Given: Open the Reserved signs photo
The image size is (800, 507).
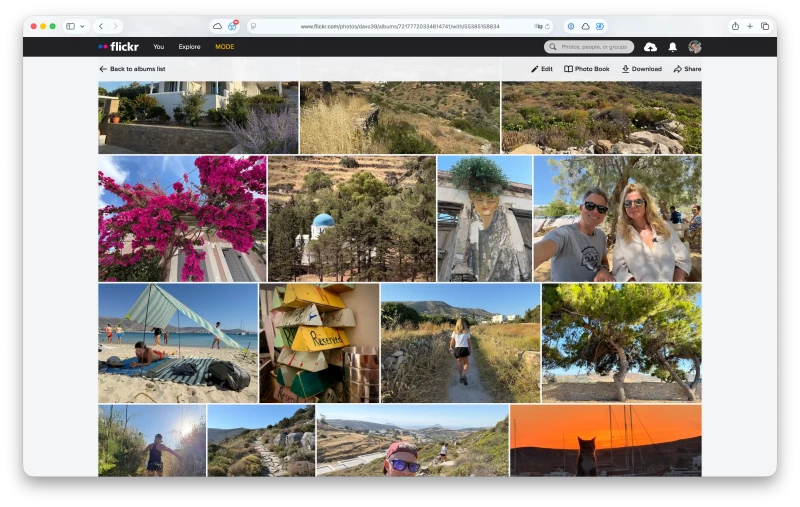Looking at the screenshot, I should click(319, 343).
